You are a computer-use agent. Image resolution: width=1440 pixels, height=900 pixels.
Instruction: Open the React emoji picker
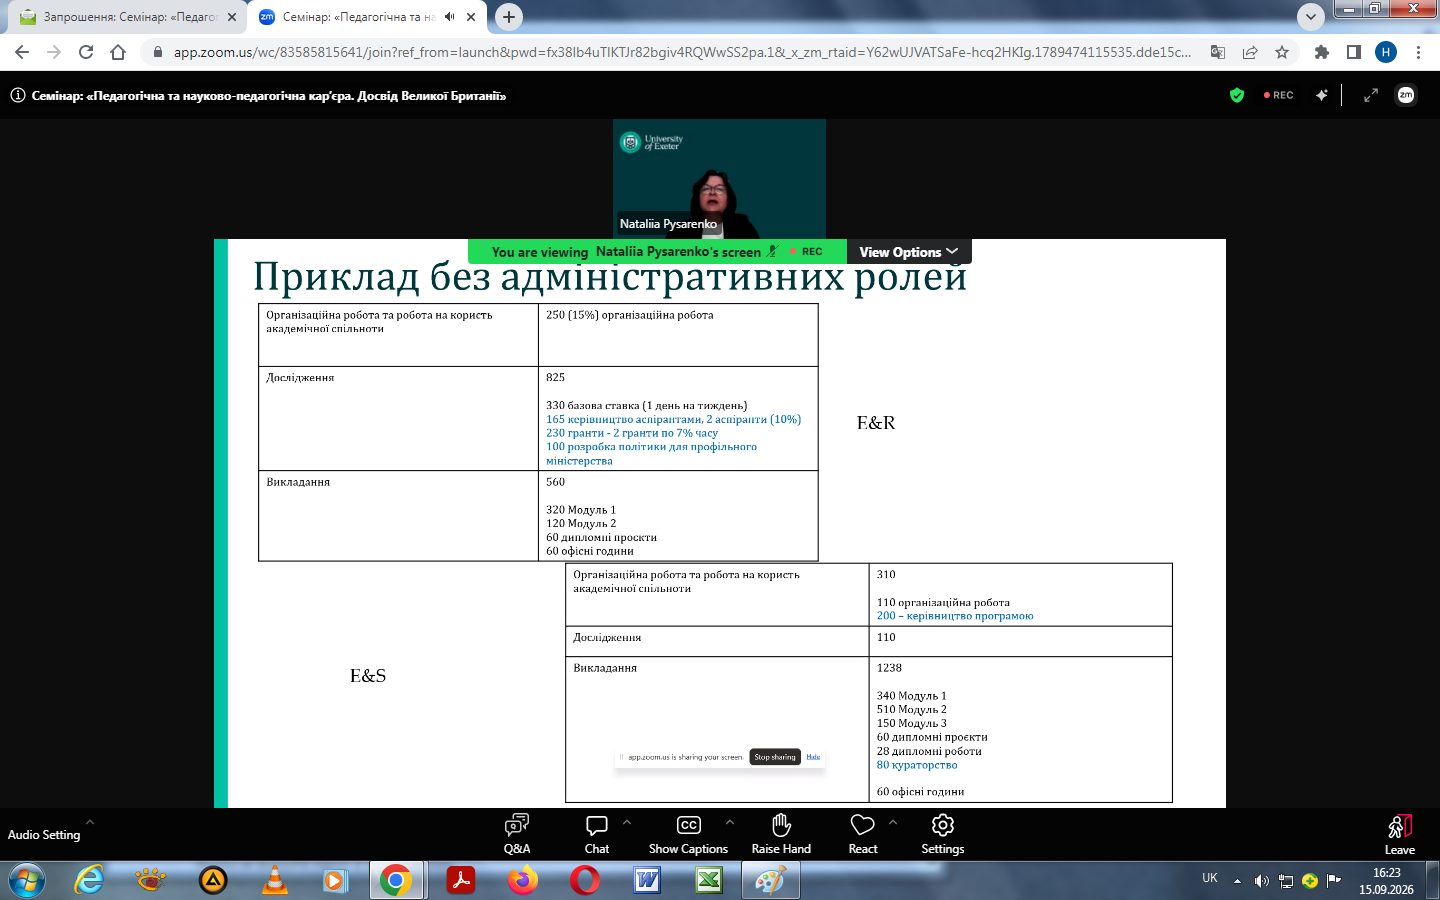tap(863, 834)
